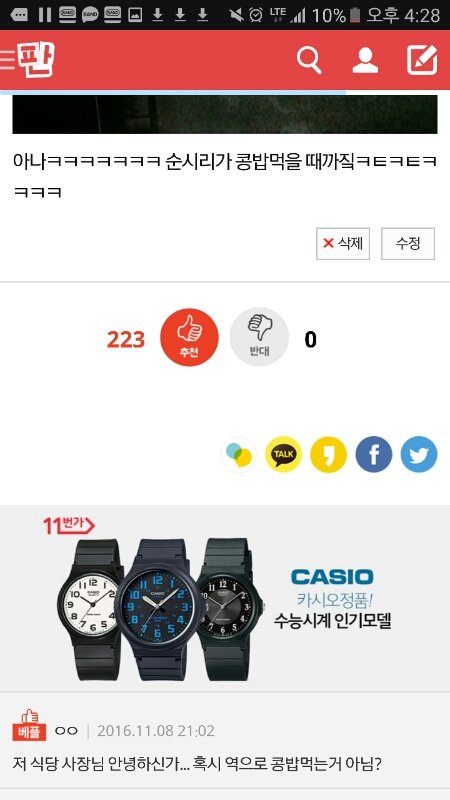Share the post via KakaoTalk icon
Image resolution: width=450 pixels, height=800 pixels.
click(283, 454)
